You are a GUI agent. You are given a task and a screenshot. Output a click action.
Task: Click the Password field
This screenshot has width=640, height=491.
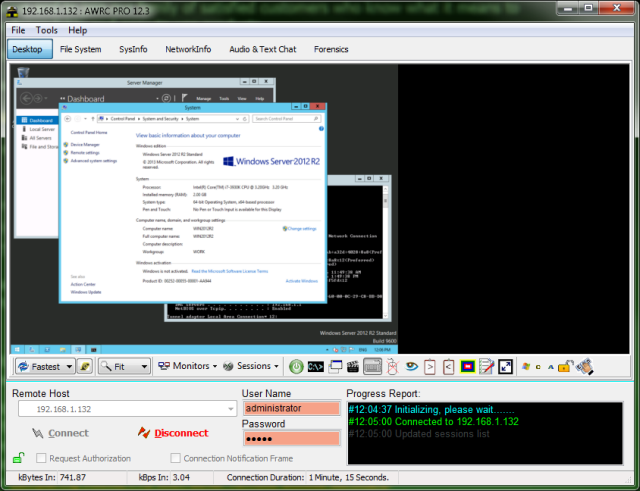point(291,439)
